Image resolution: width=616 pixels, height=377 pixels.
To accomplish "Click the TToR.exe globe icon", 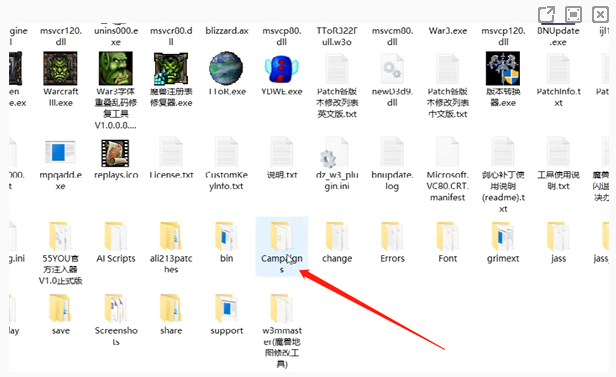I will click(x=226, y=69).
